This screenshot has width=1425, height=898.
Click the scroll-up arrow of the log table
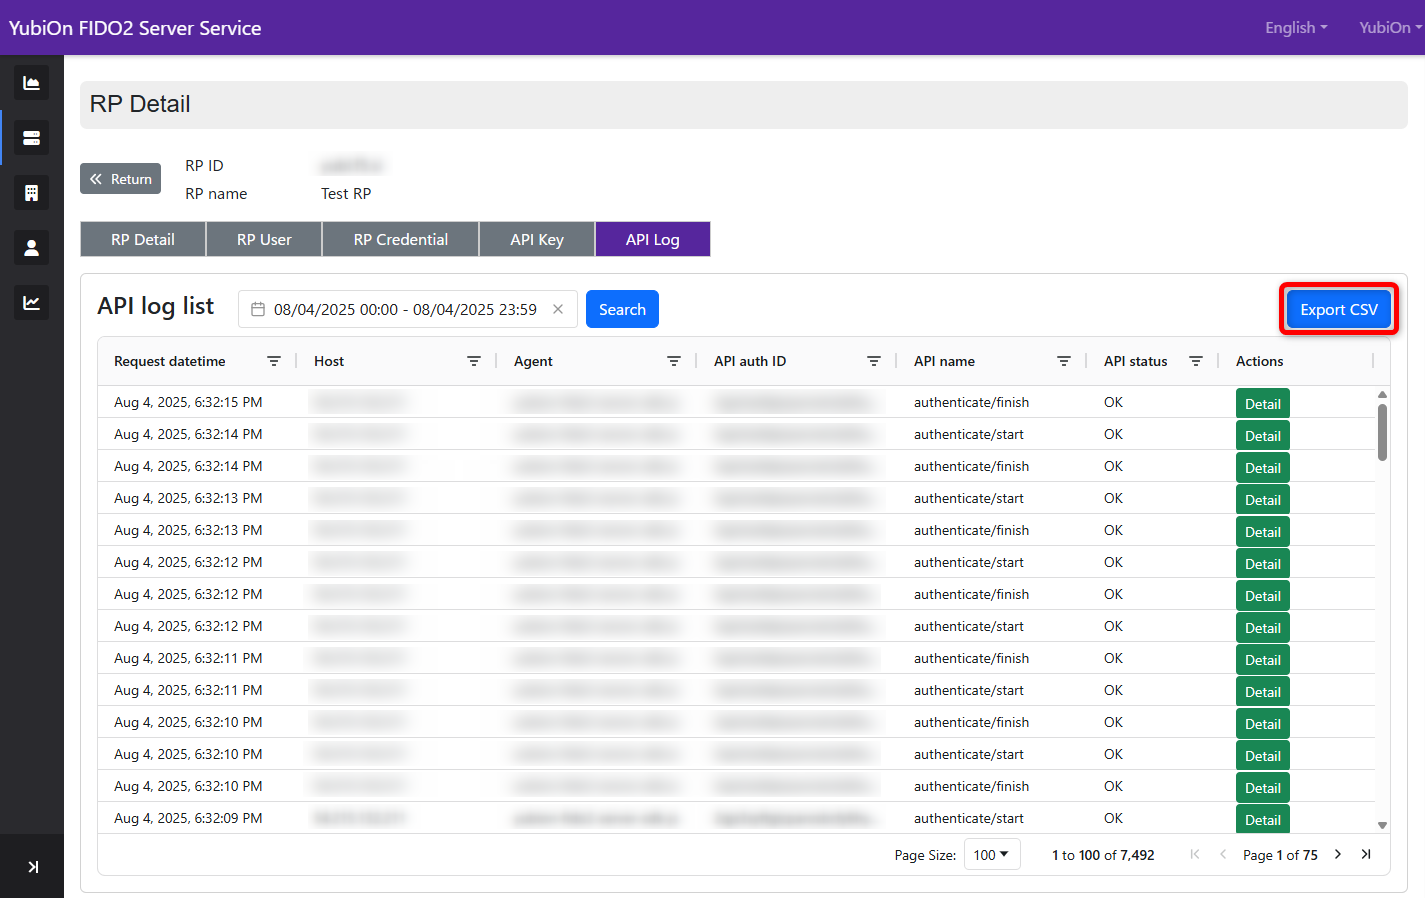pyautogui.click(x=1382, y=395)
